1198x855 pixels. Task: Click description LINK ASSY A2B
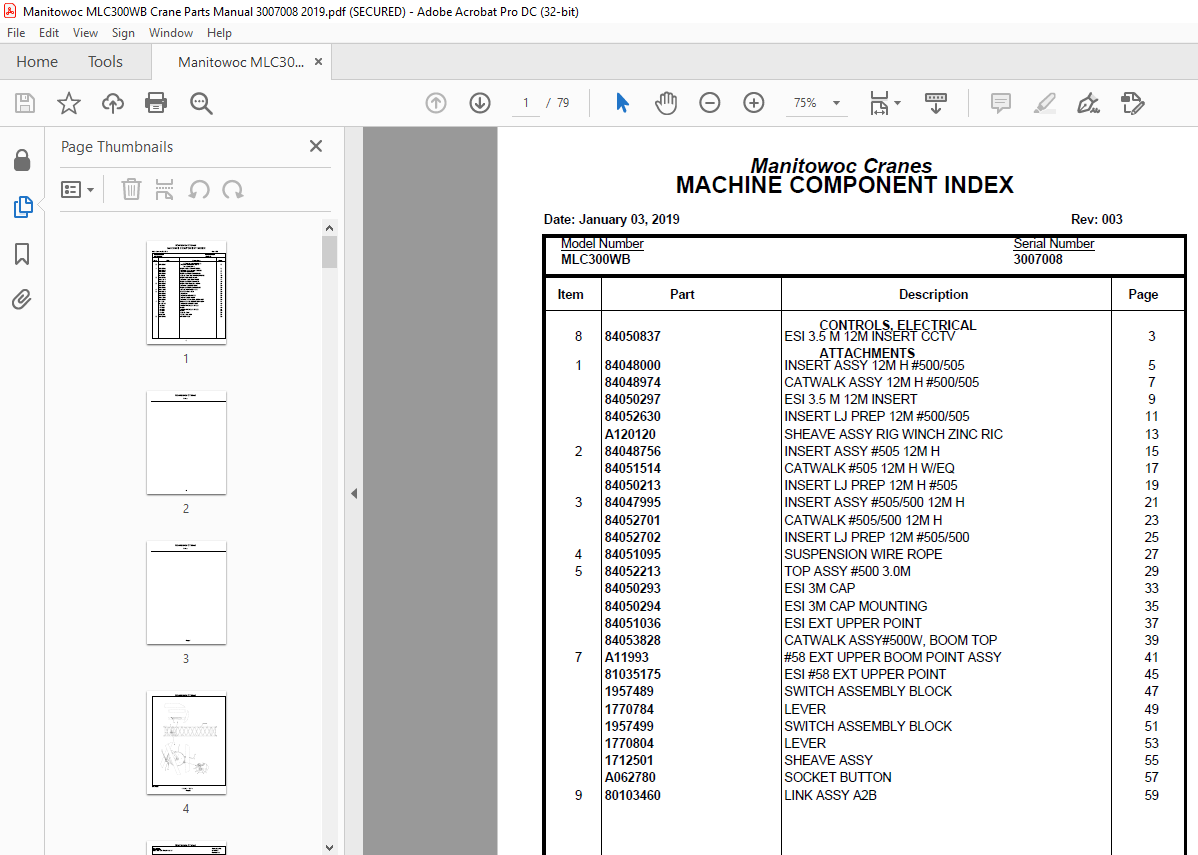tap(831, 795)
